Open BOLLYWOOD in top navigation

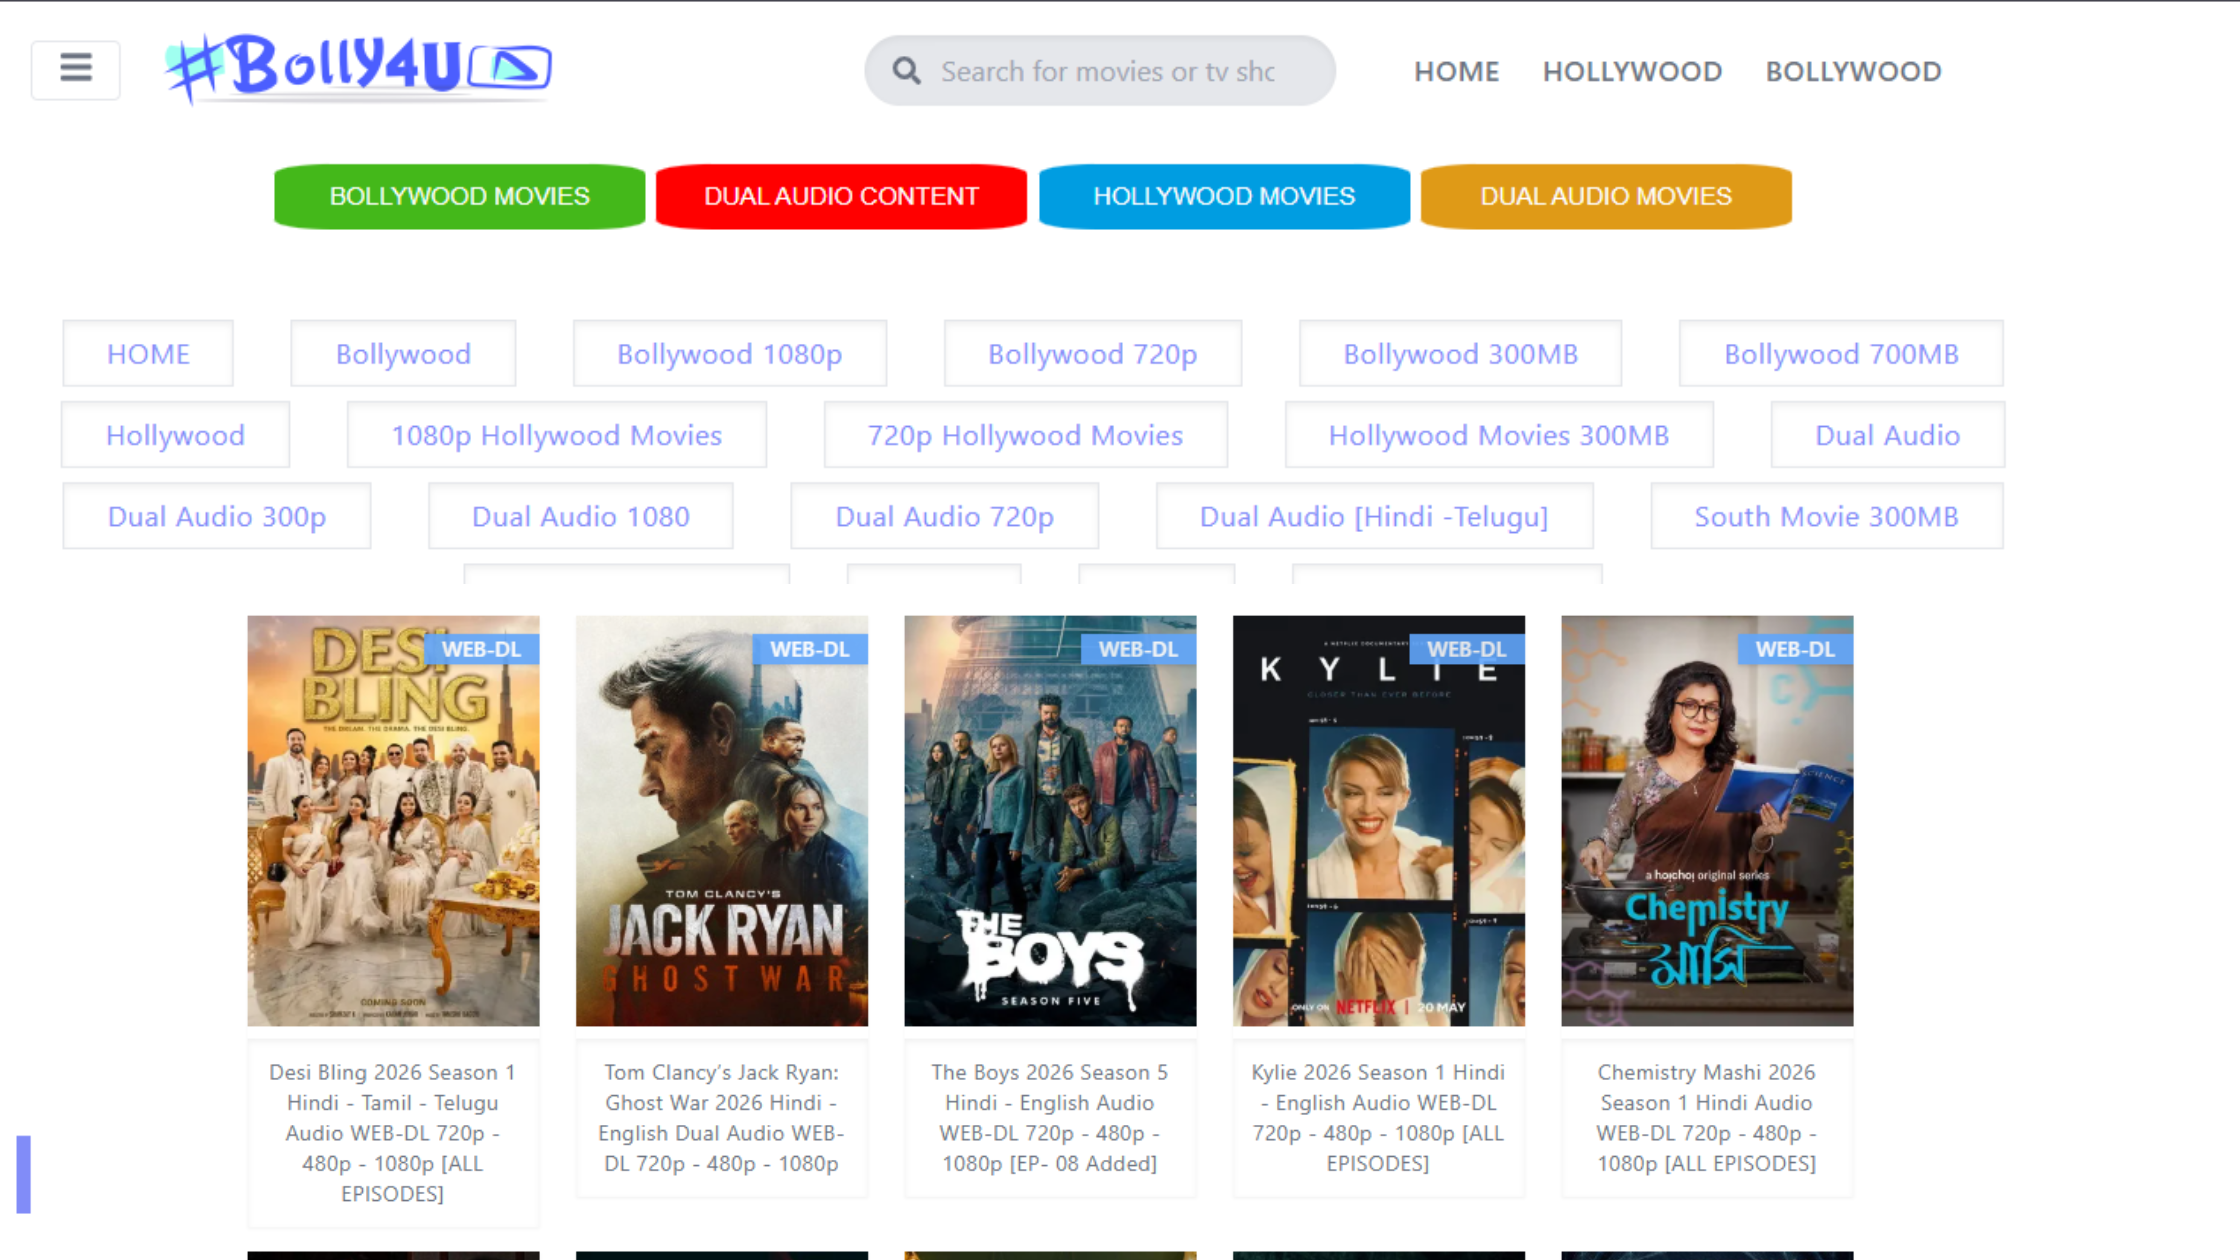(x=1853, y=71)
